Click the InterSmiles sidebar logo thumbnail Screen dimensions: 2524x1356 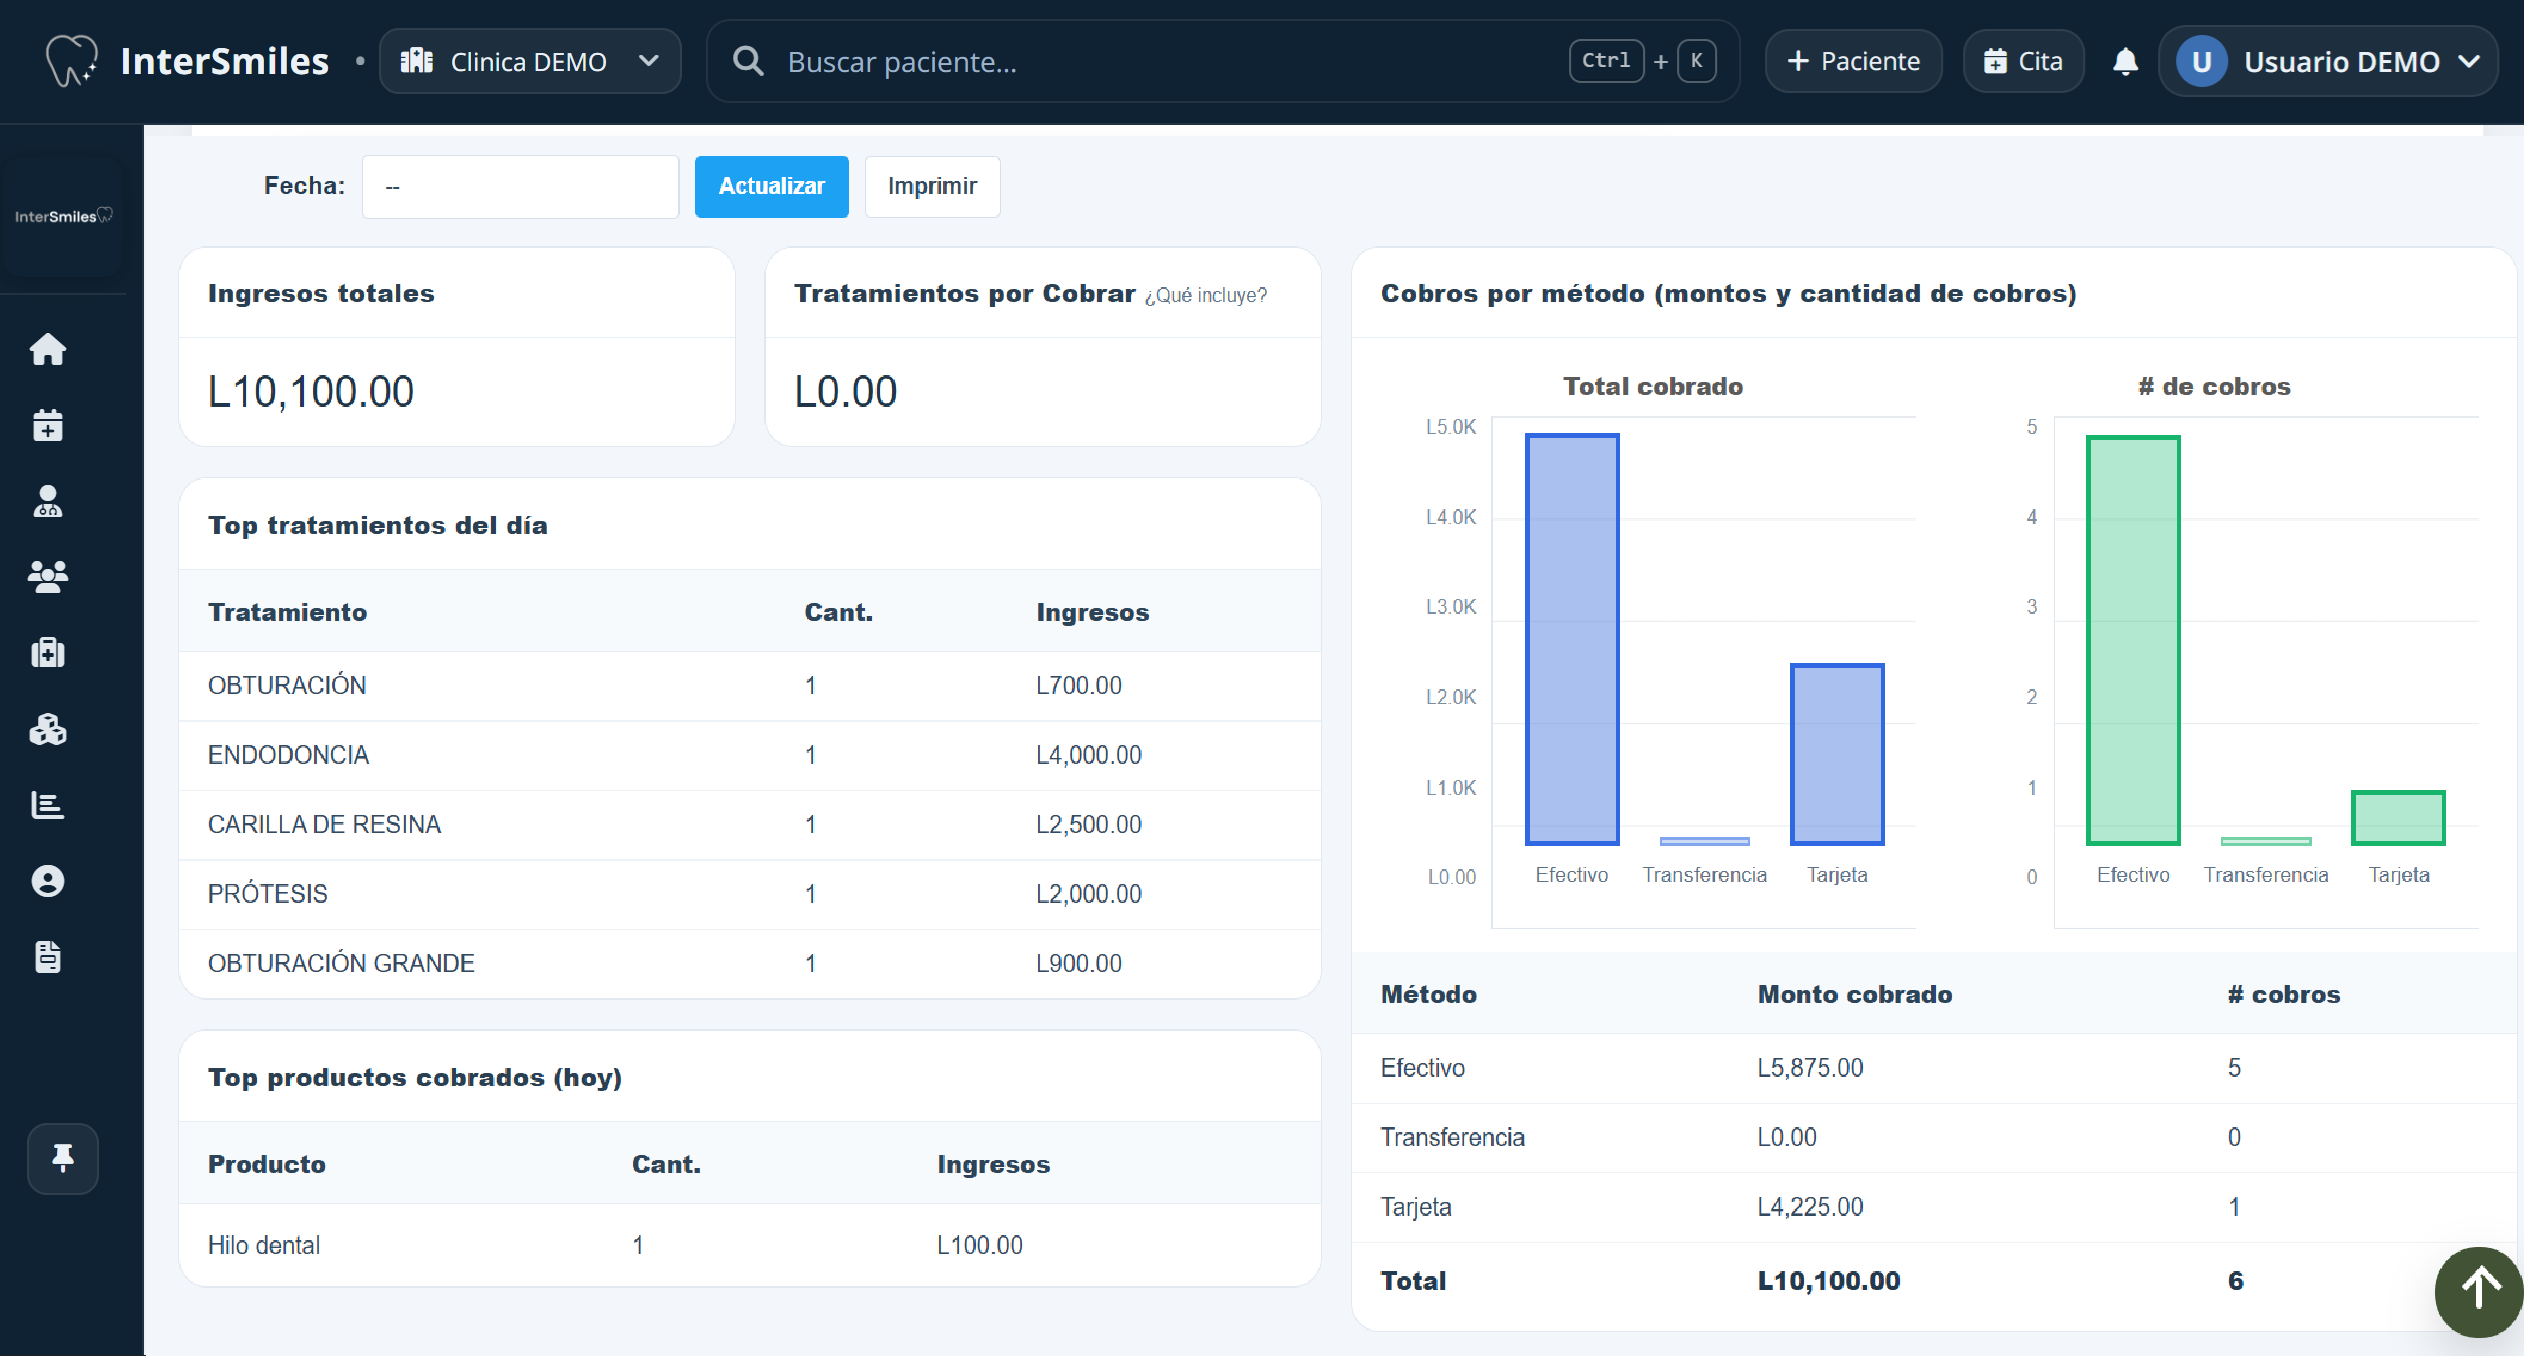coord(63,216)
